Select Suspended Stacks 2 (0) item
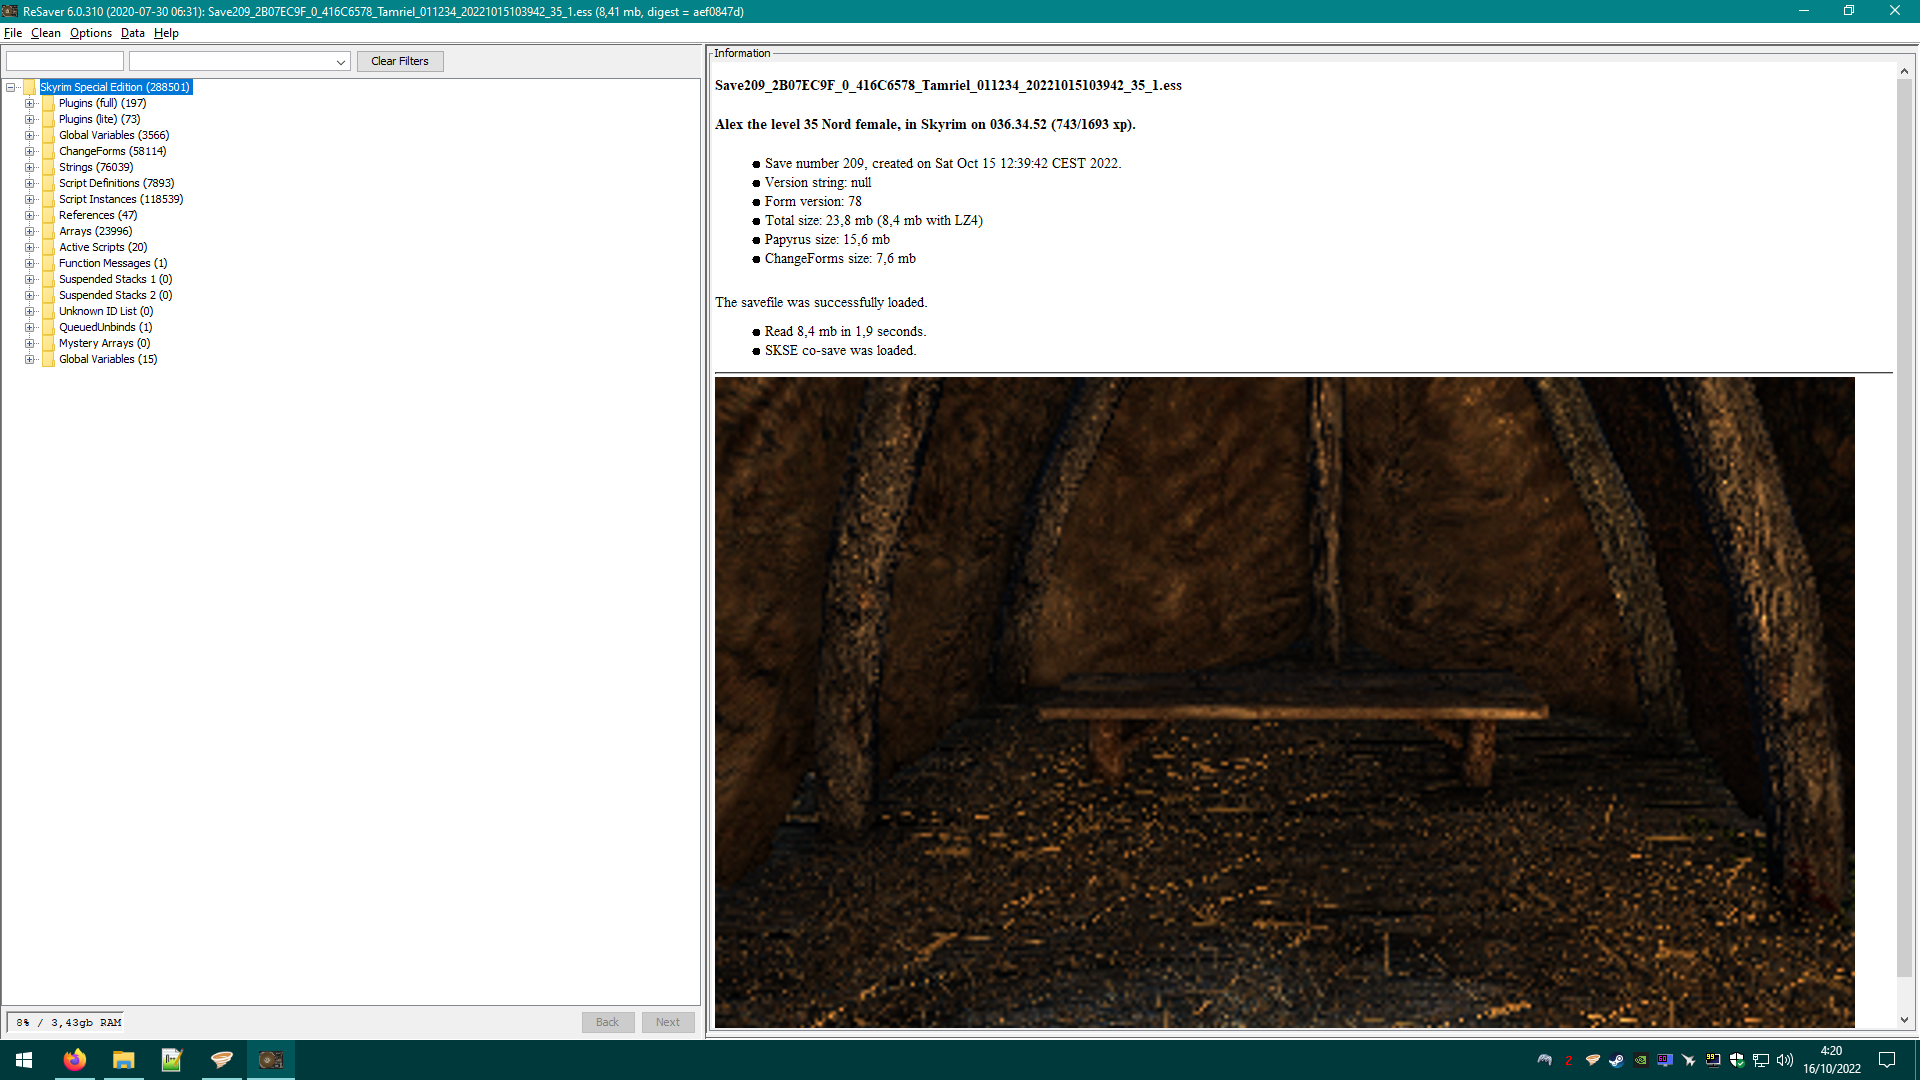 tap(115, 295)
